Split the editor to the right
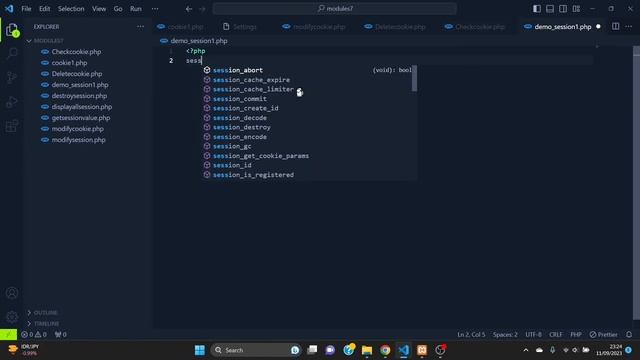 tap(616, 27)
